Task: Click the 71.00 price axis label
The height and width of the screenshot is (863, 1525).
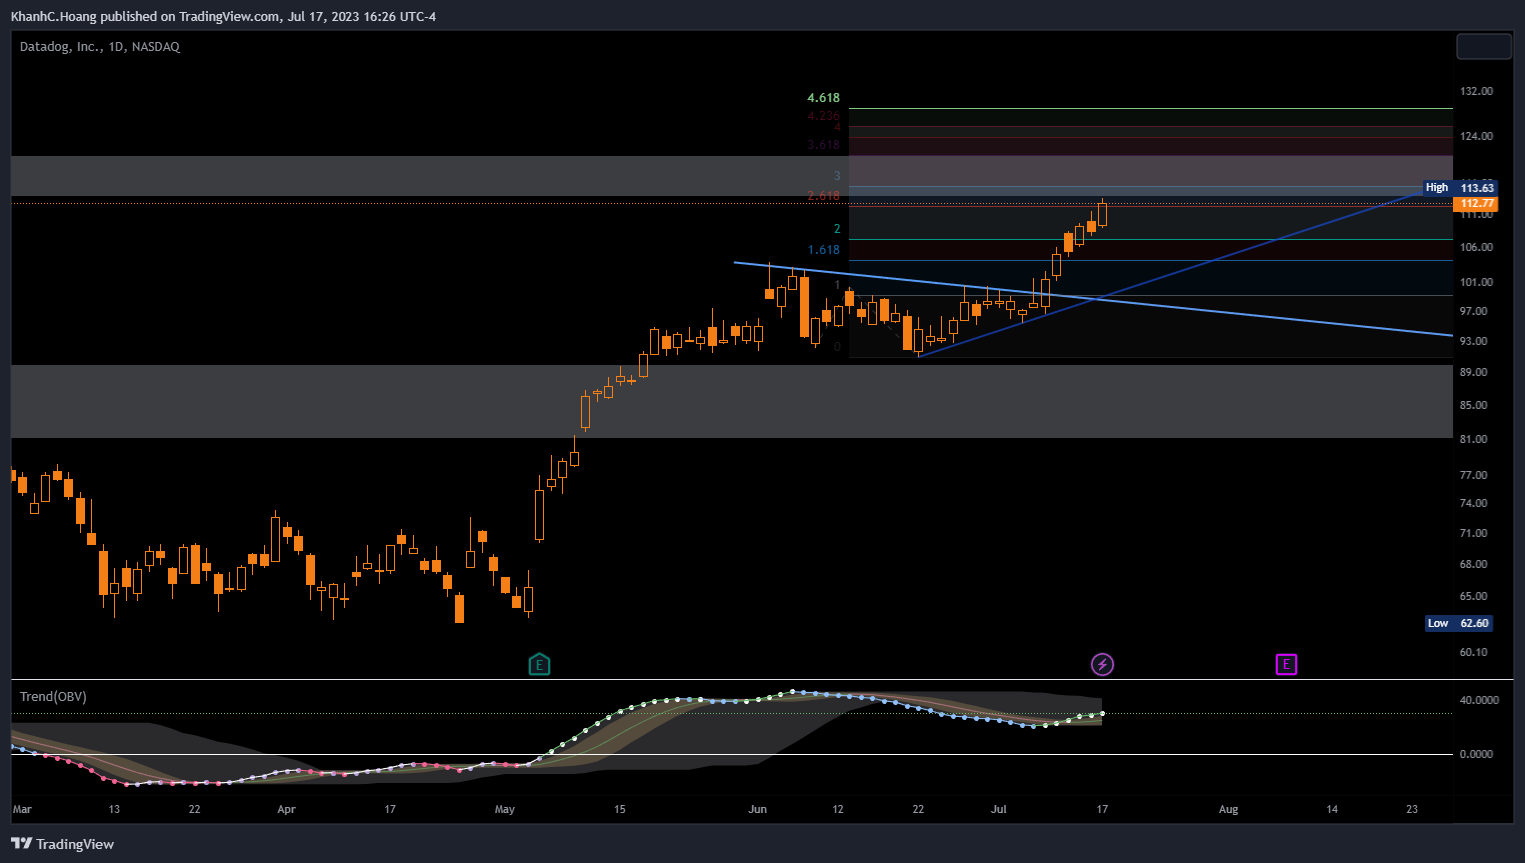Action: click(x=1473, y=533)
